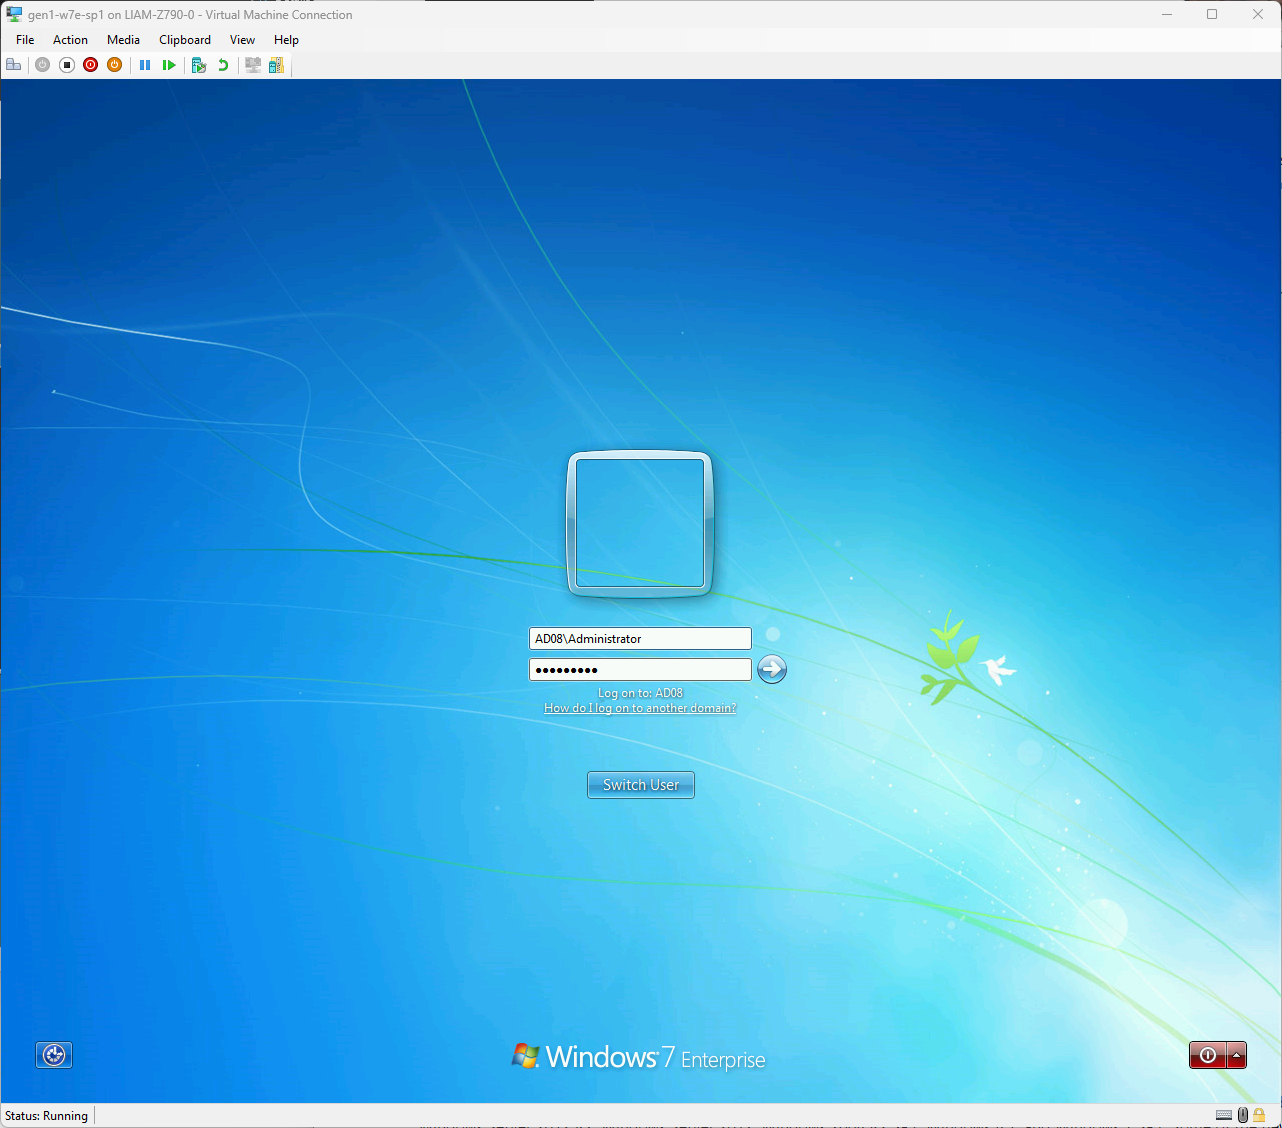This screenshot has width=1282, height=1128.
Task: Click the 'Status: Running' status text
Action: tap(46, 1116)
